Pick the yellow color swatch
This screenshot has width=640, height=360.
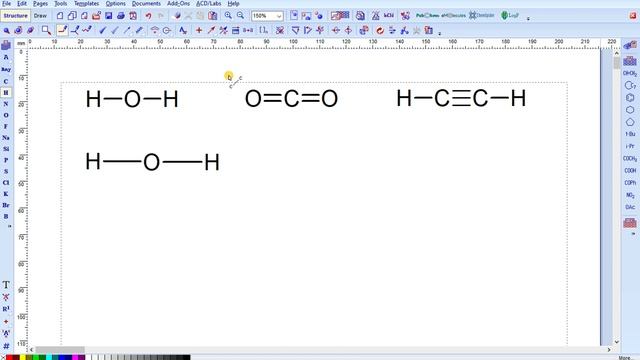23,358
